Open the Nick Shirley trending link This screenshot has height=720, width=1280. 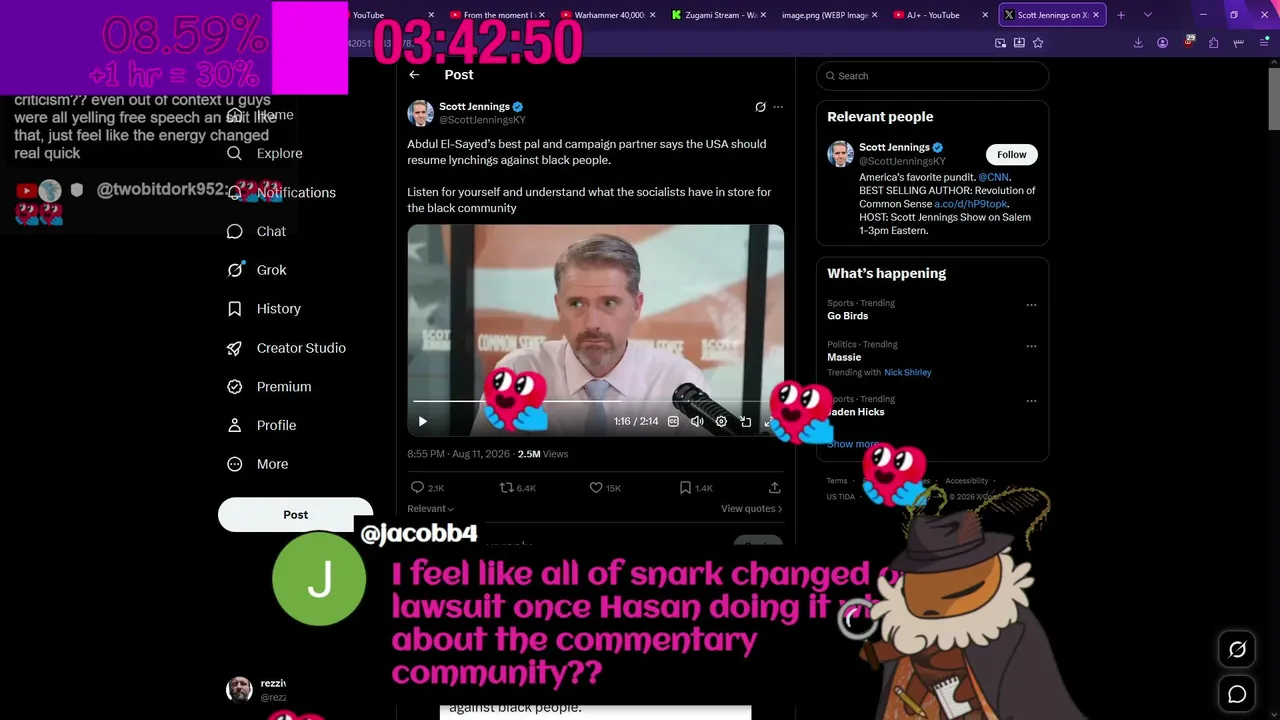point(908,372)
